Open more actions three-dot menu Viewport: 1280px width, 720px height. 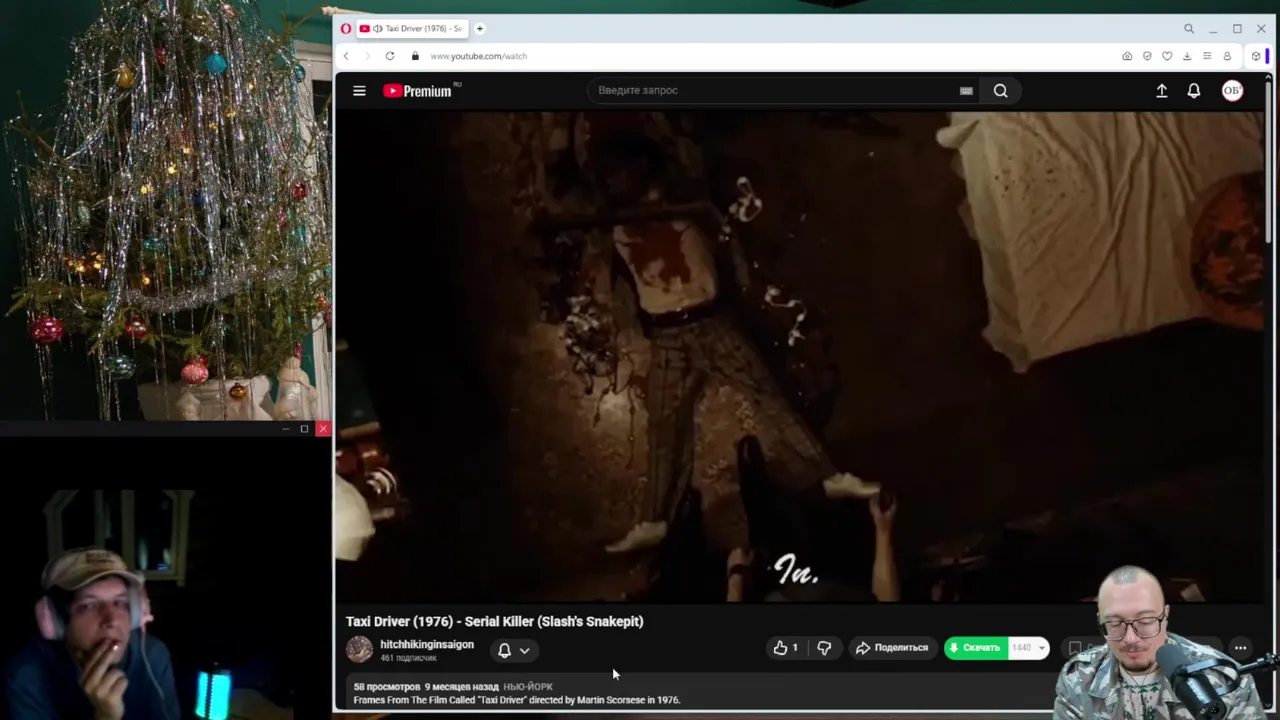(x=1240, y=648)
